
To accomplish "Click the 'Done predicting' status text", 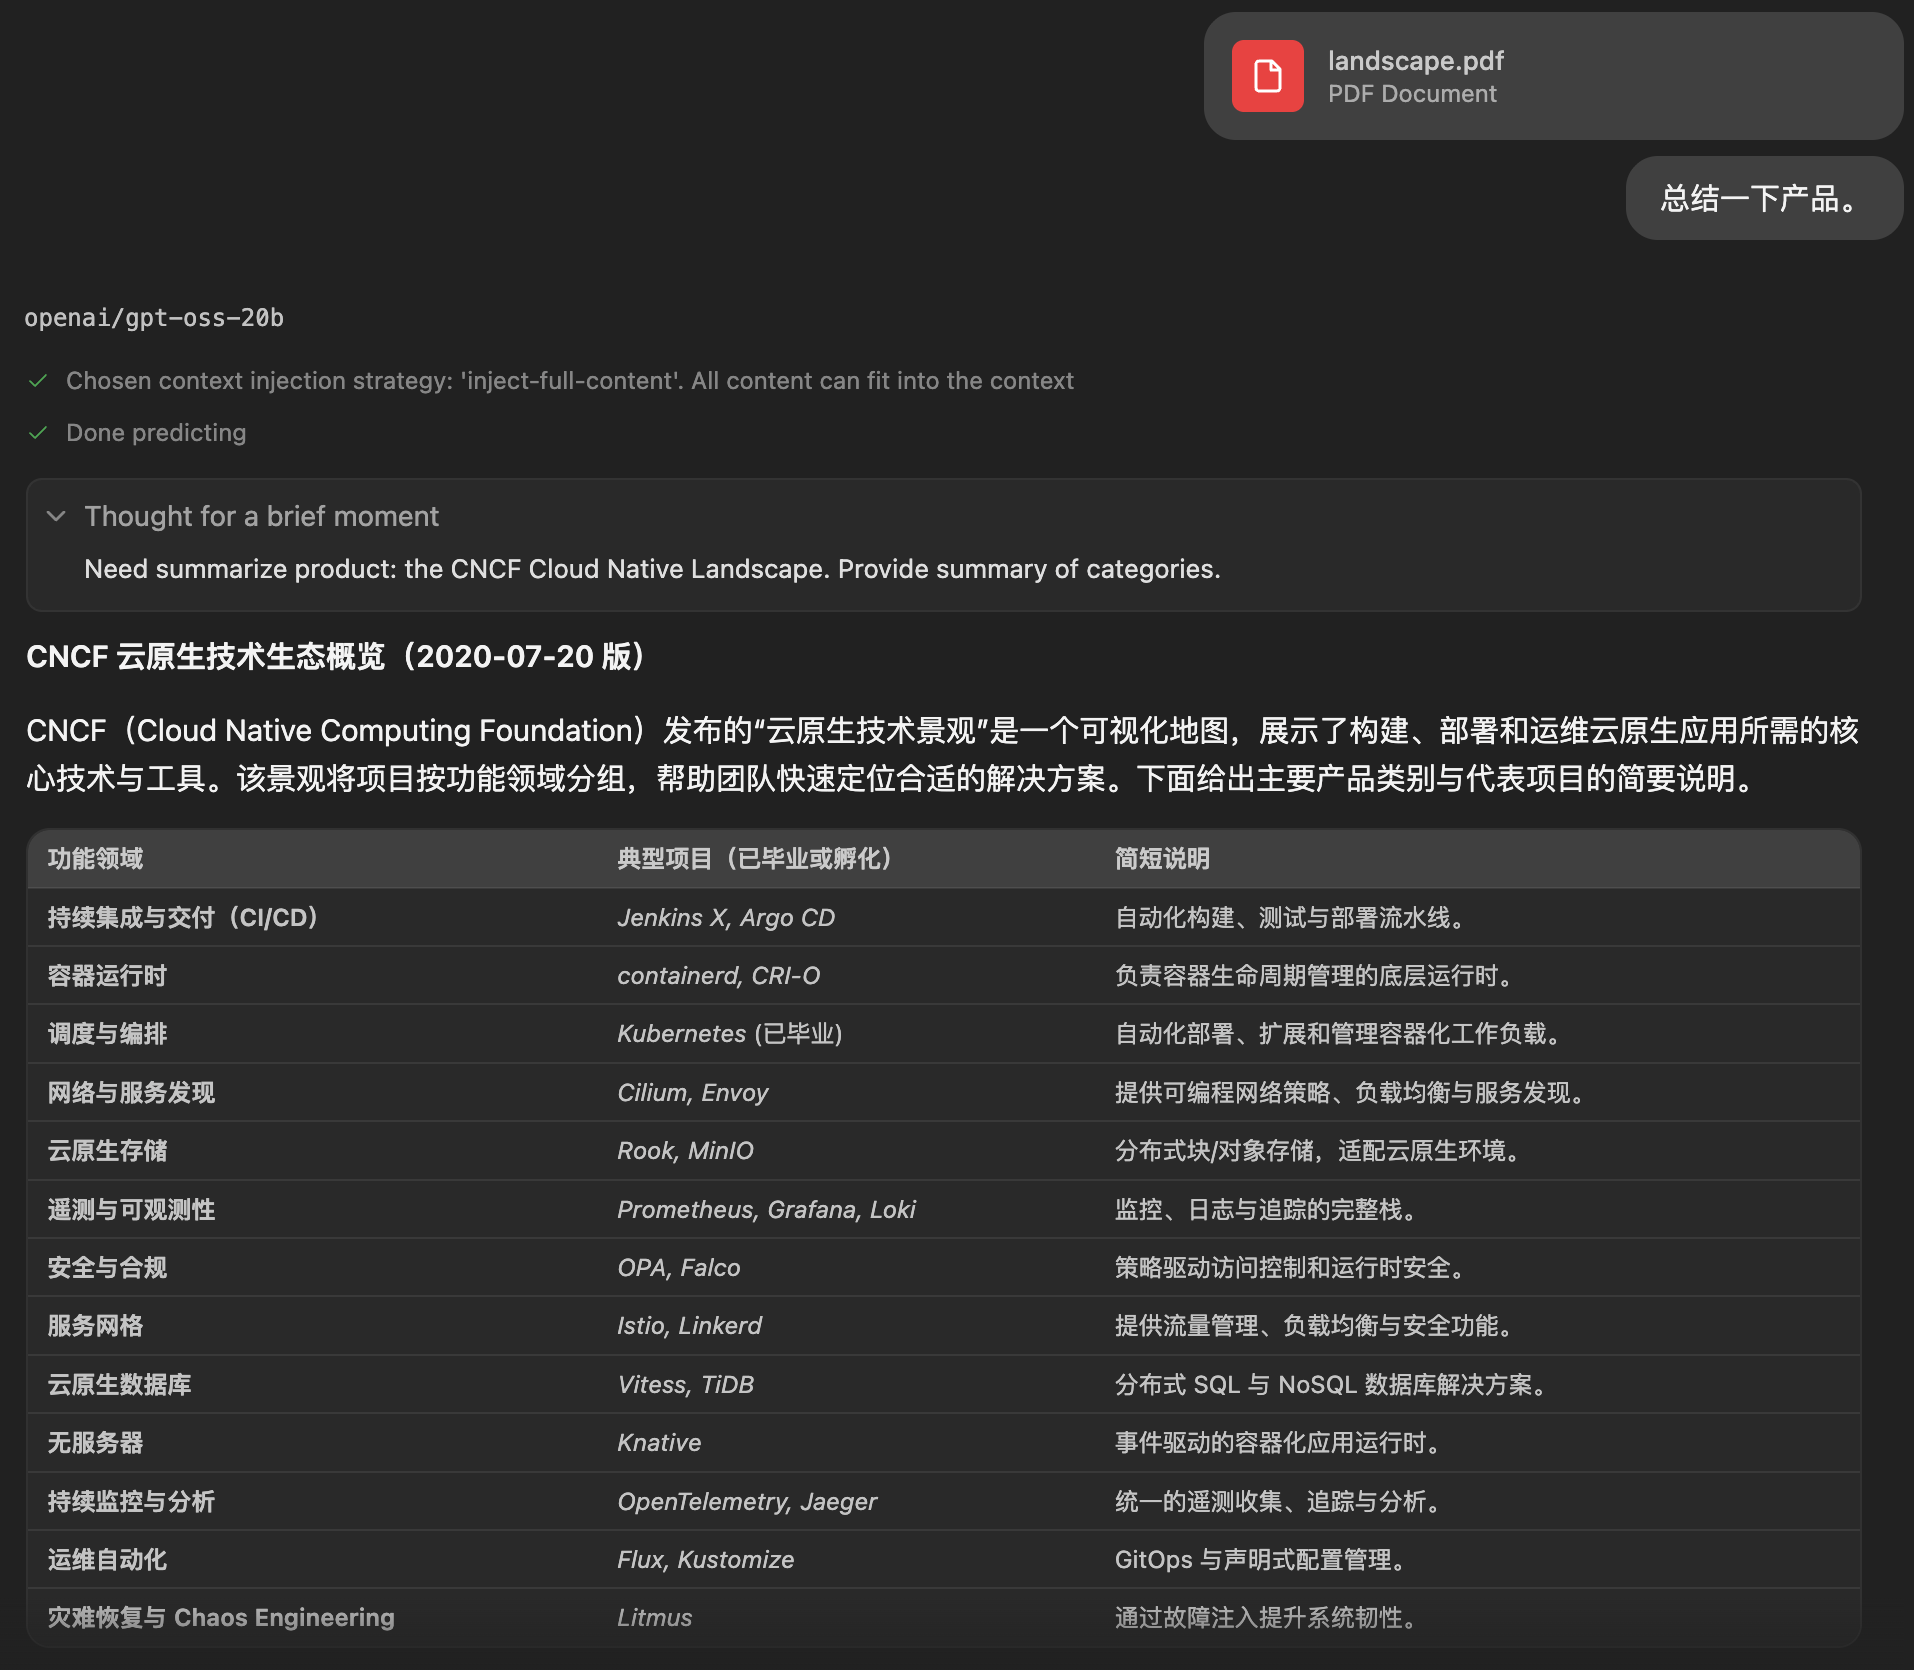I will click(156, 433).
